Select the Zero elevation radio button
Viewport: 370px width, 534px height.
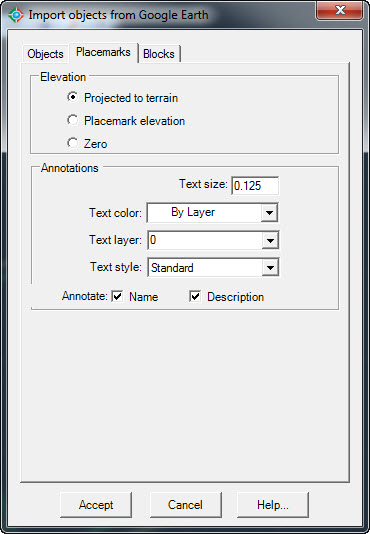tap(72, 143)
